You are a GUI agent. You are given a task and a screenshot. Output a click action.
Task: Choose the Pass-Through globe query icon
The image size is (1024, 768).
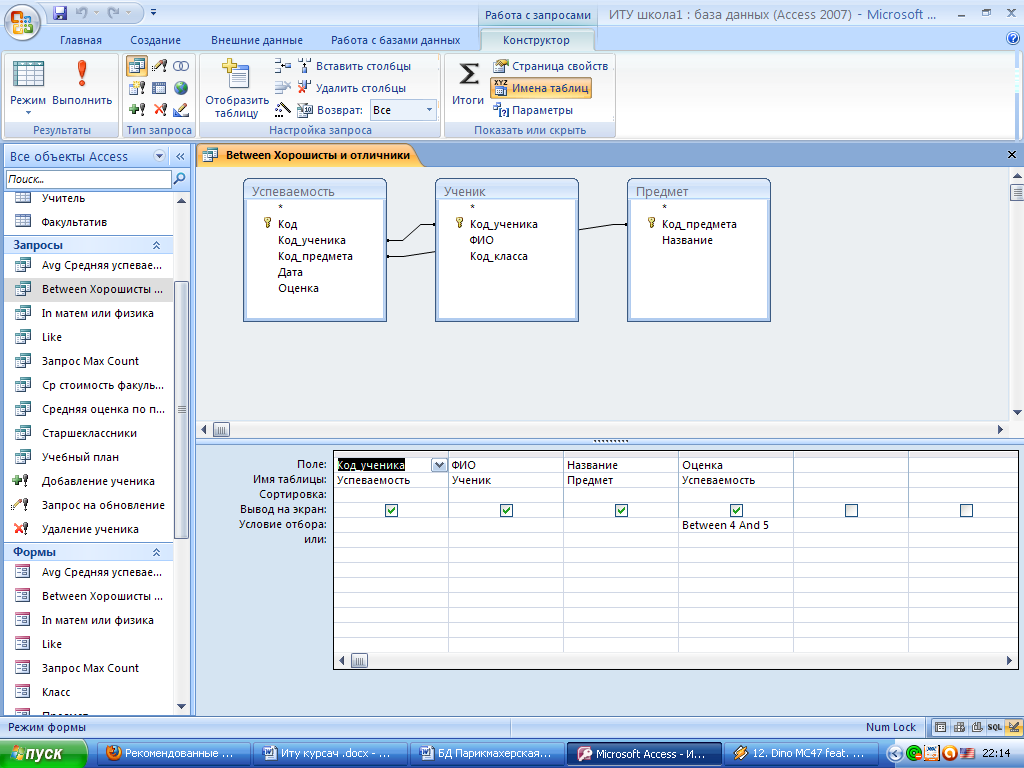coord(181,88)
